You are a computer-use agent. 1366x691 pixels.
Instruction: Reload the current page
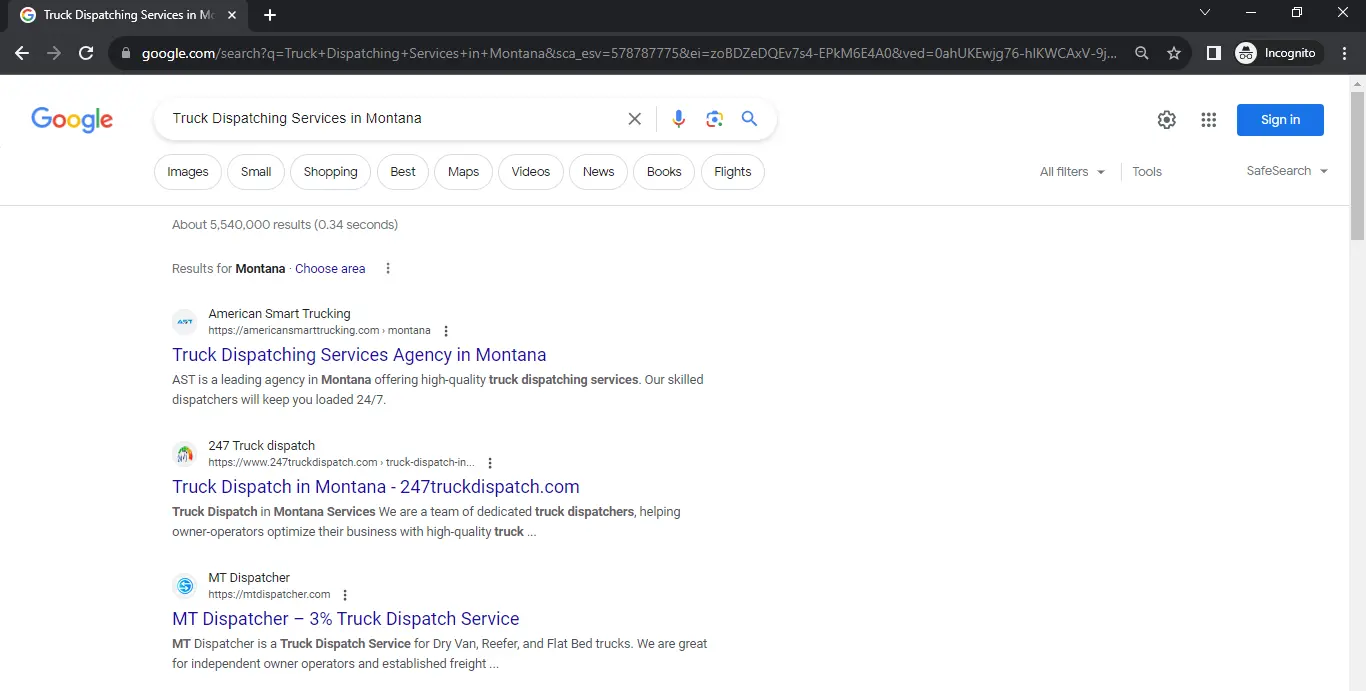tap(86, 53)
